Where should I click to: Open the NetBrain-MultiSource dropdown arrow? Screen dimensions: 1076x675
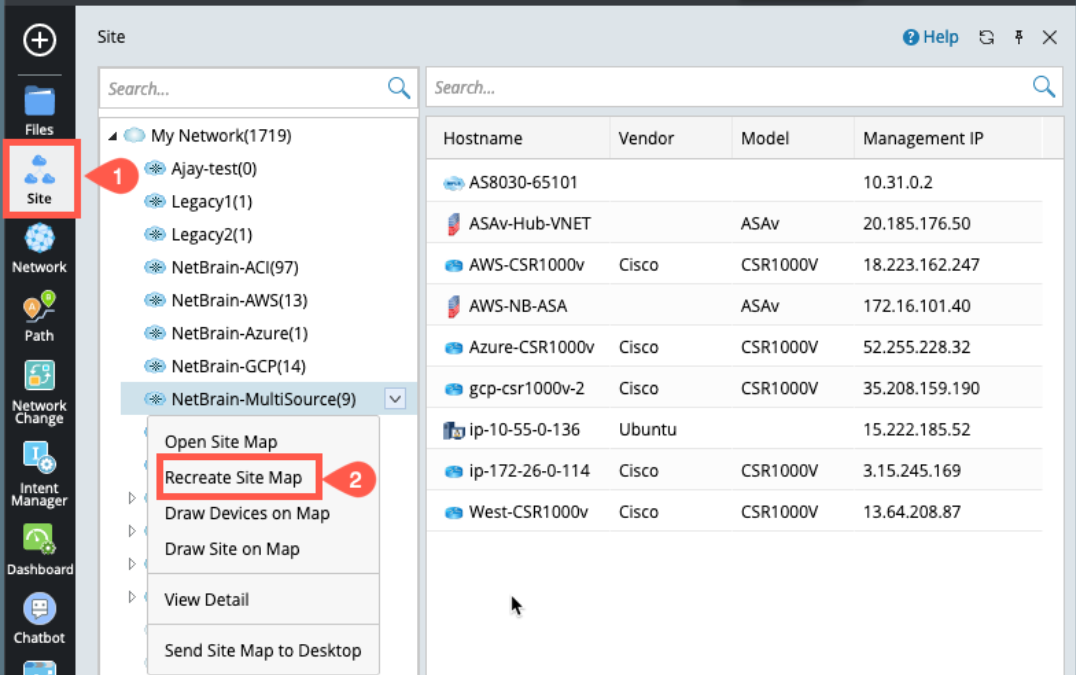tap(395, 399)
